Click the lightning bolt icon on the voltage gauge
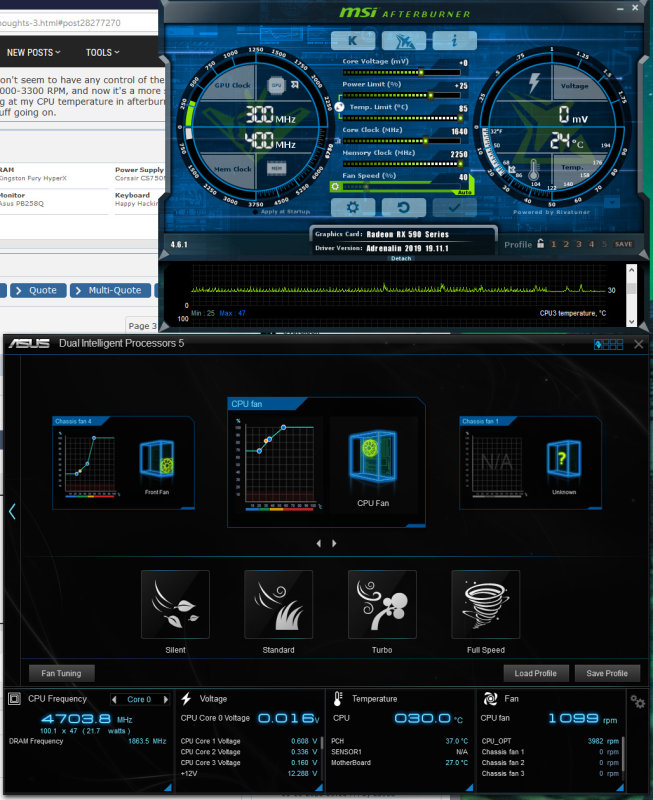Screen dimensions: 653x800 (534, 83)
